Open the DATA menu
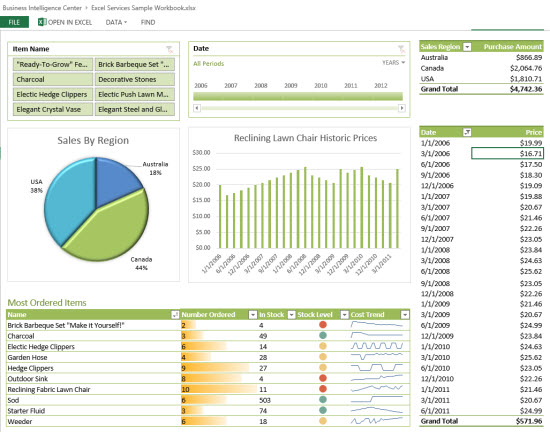Viewport: 550px width, 432px height. pos(116,22)
